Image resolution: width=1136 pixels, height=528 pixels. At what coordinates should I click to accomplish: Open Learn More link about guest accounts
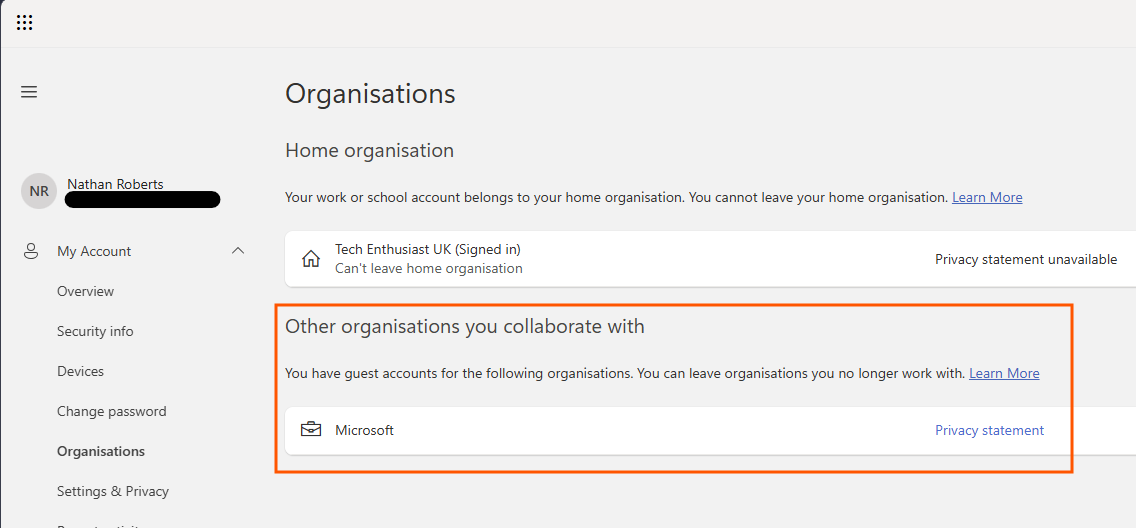tap(1004, 373)
